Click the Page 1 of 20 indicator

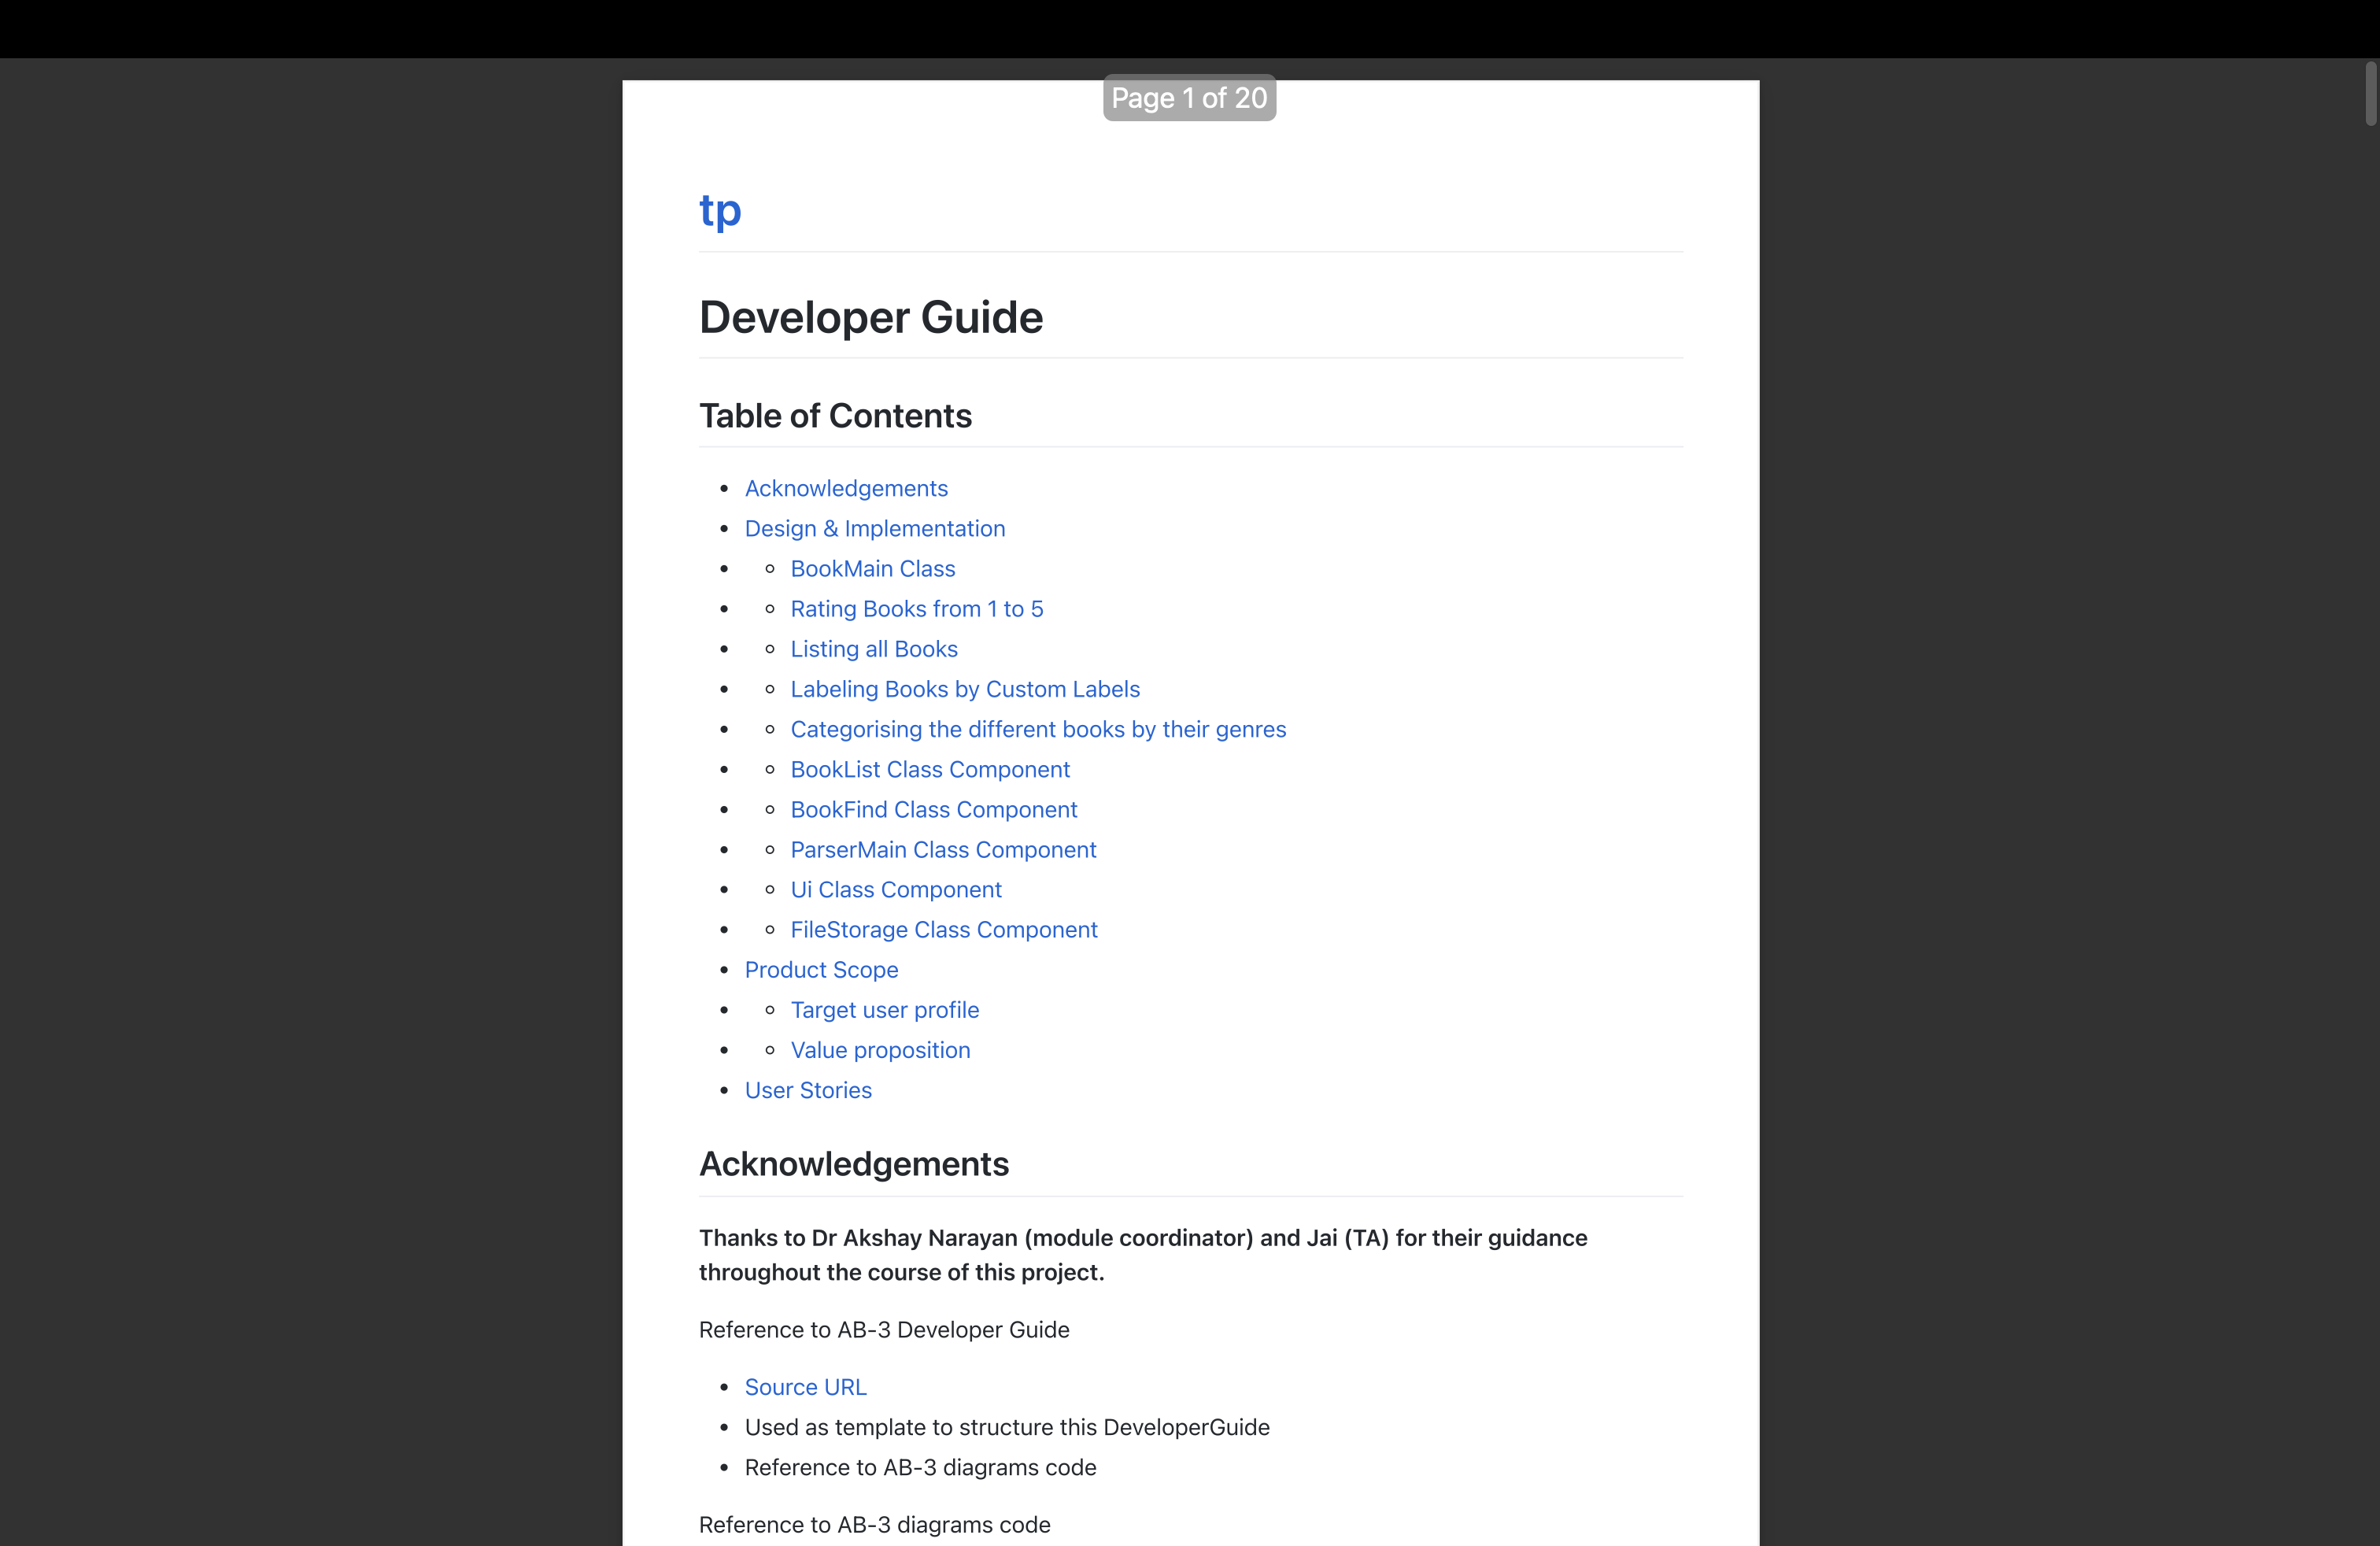[x=1188, y=98]
